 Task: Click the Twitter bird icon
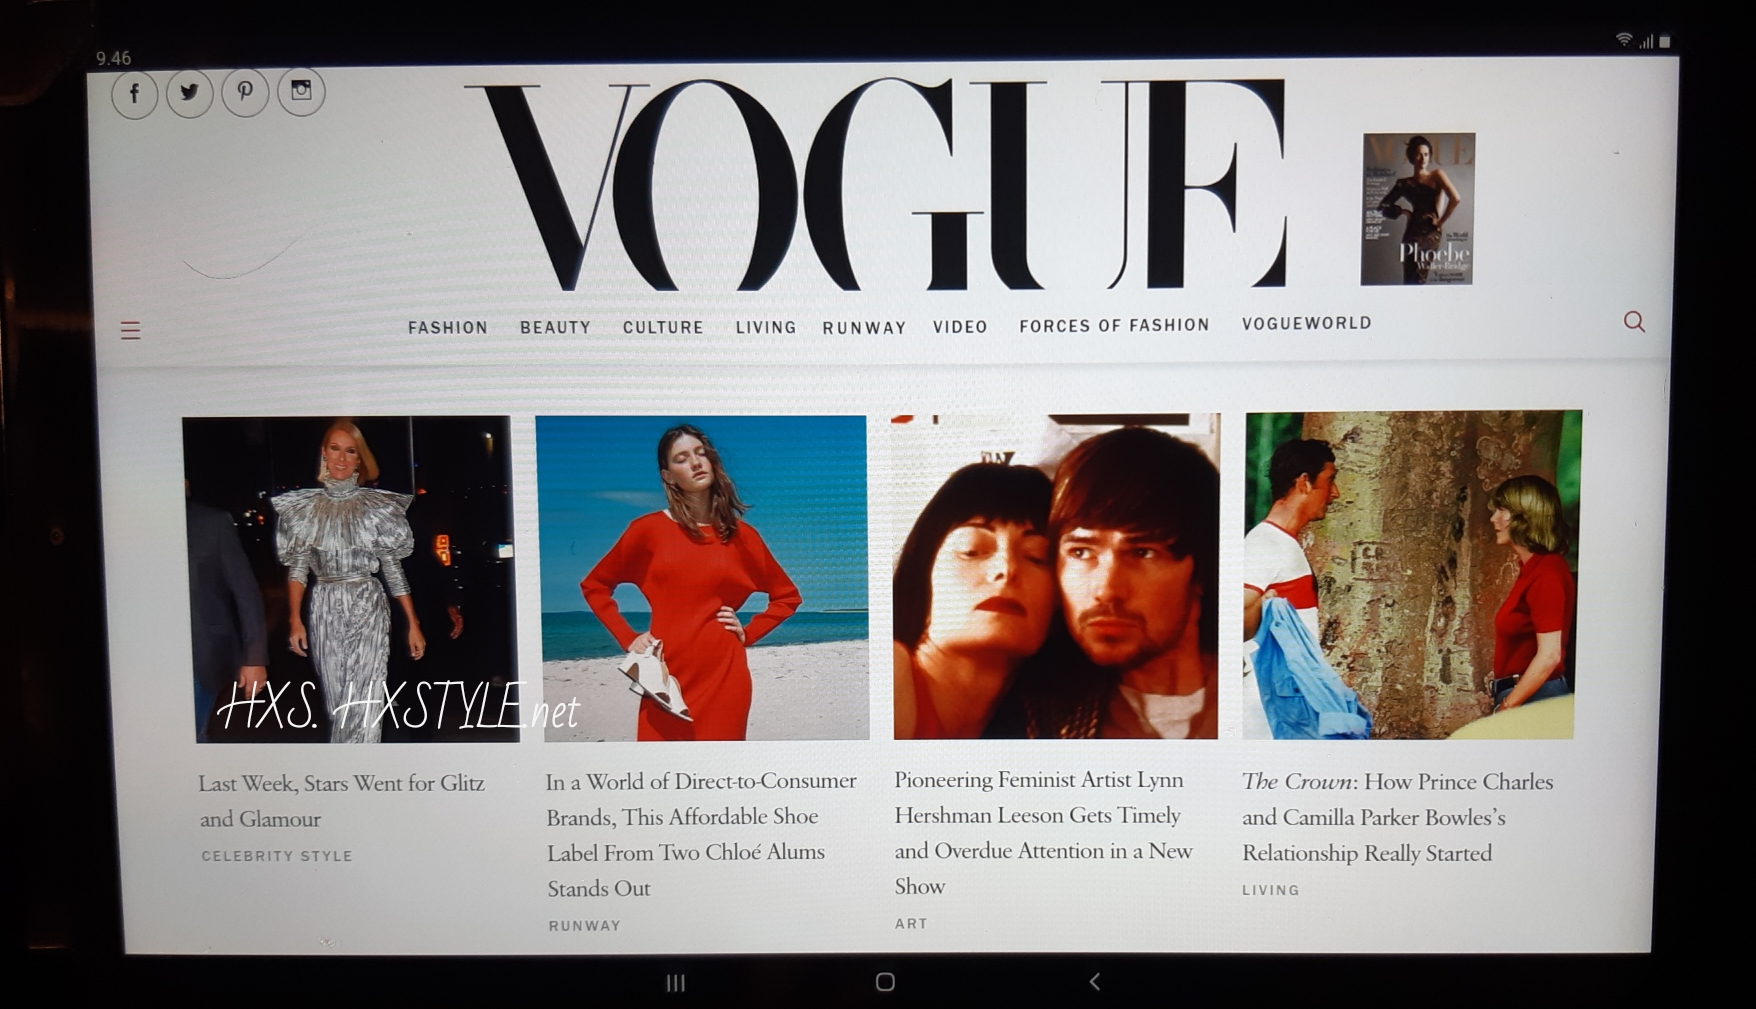tap(189, 94)
